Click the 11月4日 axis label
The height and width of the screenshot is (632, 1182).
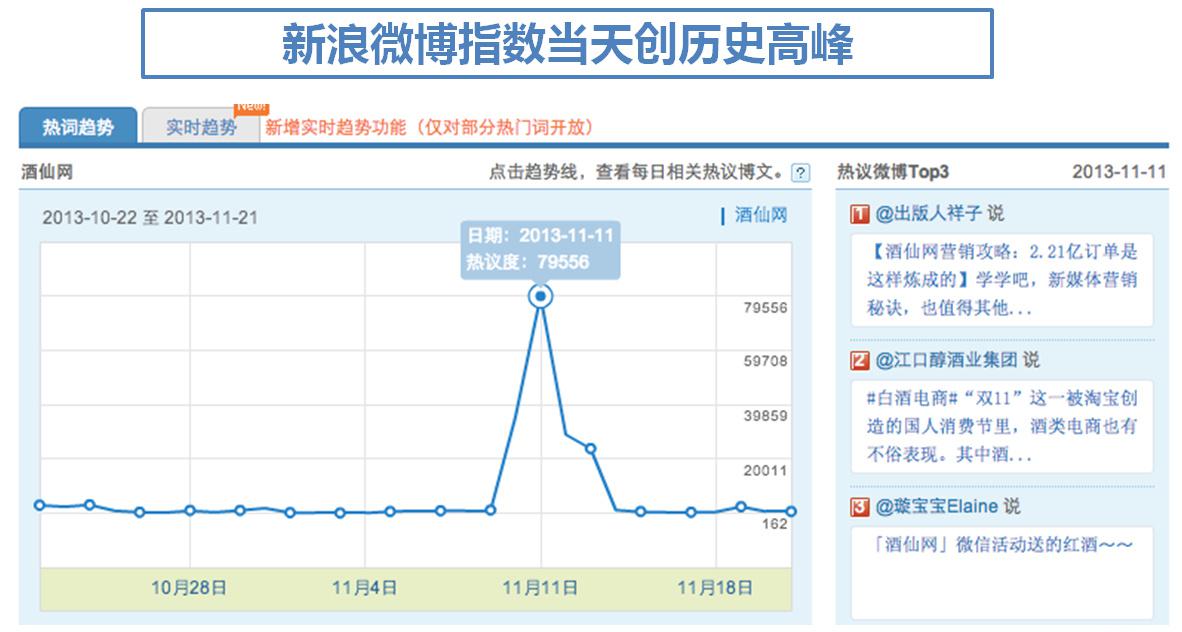click(x=365, y=588)
